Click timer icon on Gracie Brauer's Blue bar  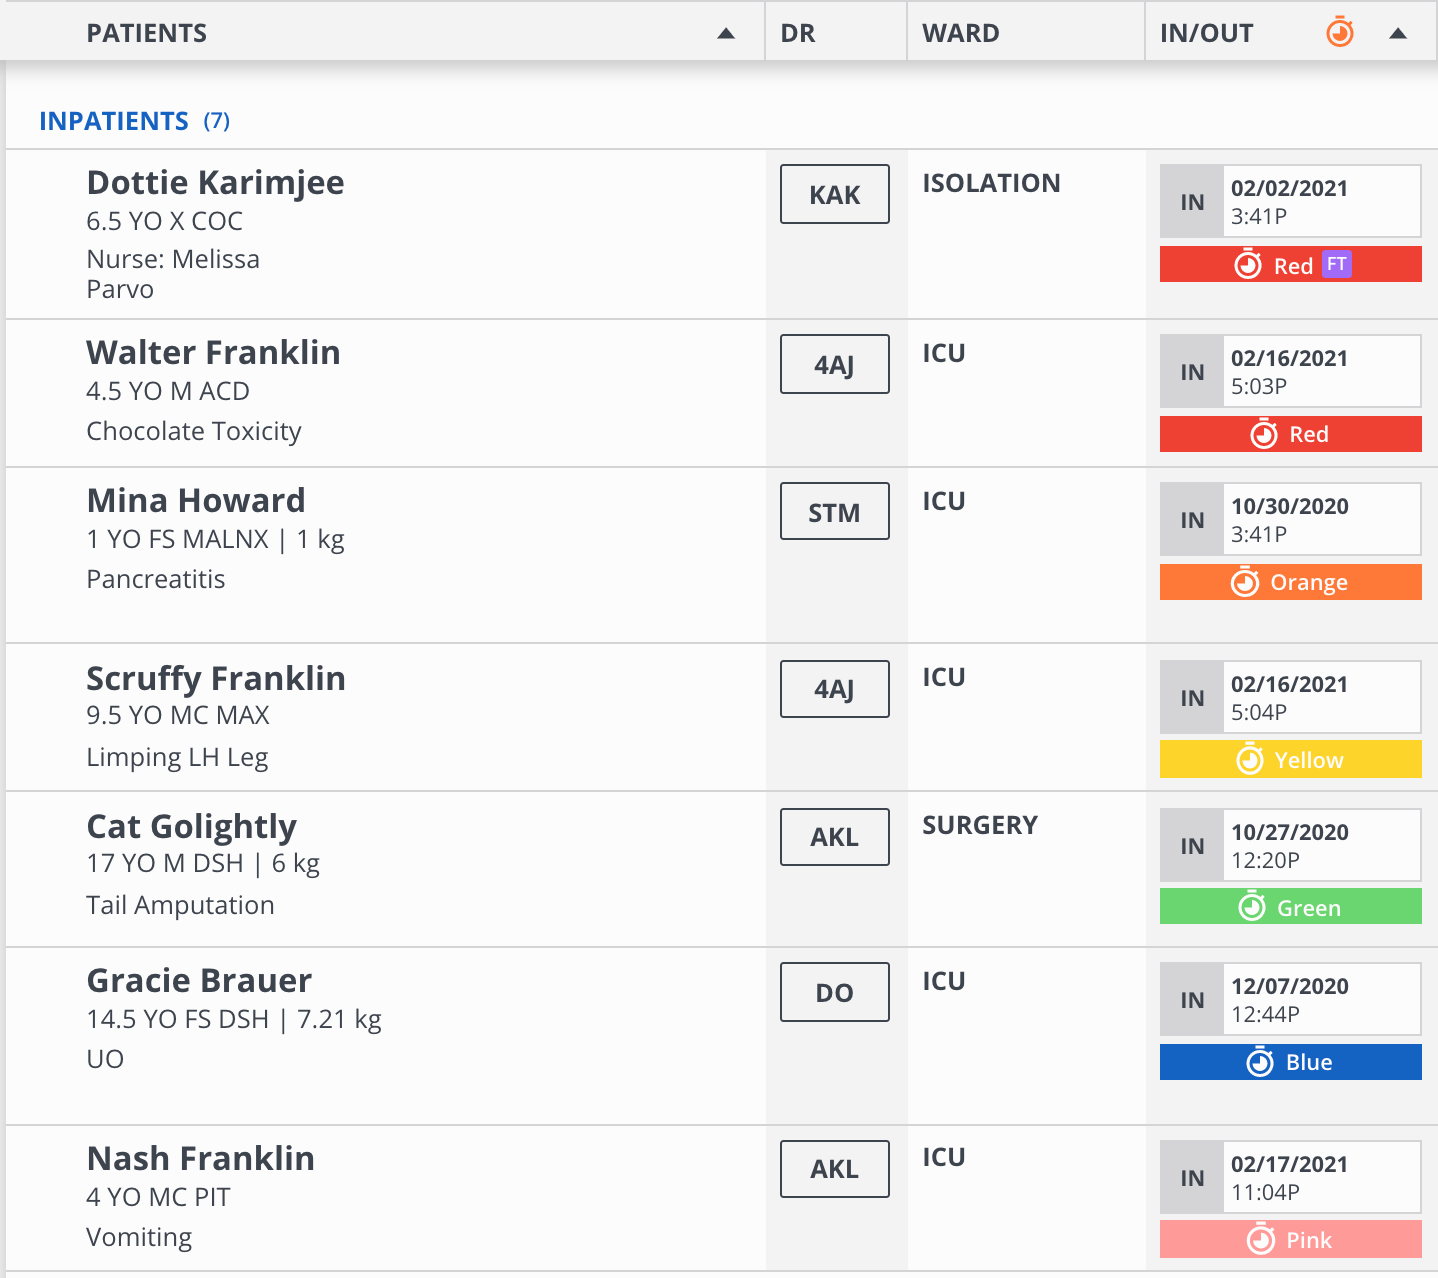[x=1260, y=1062]
